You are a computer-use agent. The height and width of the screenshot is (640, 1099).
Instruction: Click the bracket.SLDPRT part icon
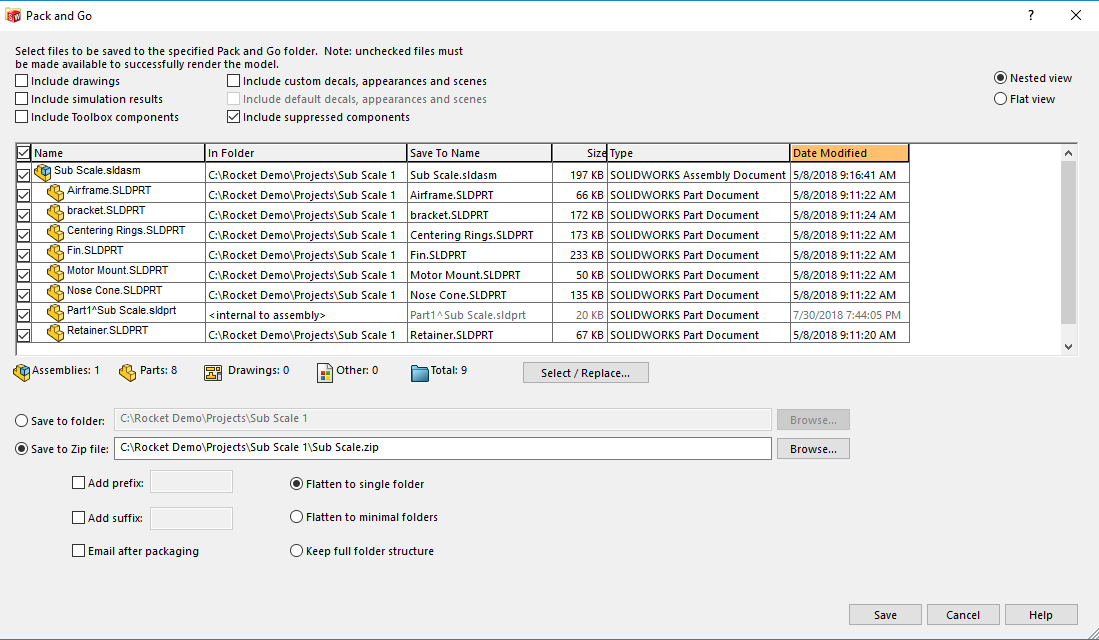pyautogui.click(x=55, y=212)
